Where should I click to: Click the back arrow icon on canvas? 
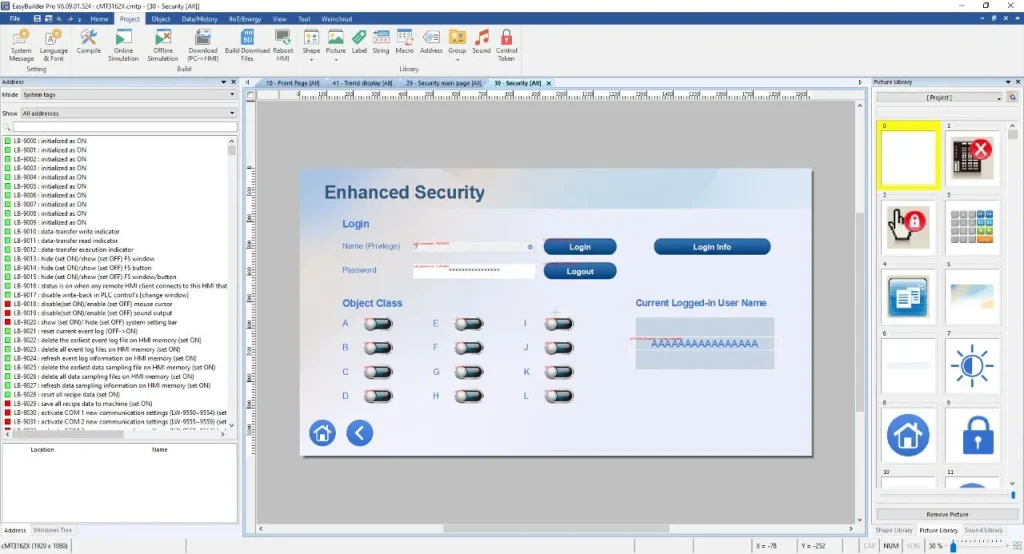(359, 432)
